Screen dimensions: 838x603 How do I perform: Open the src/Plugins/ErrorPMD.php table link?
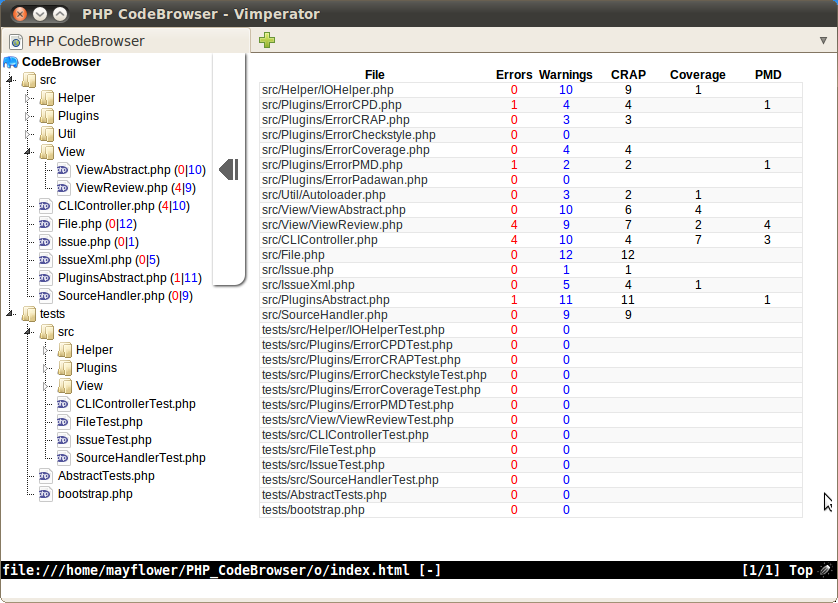click(332, 165)
